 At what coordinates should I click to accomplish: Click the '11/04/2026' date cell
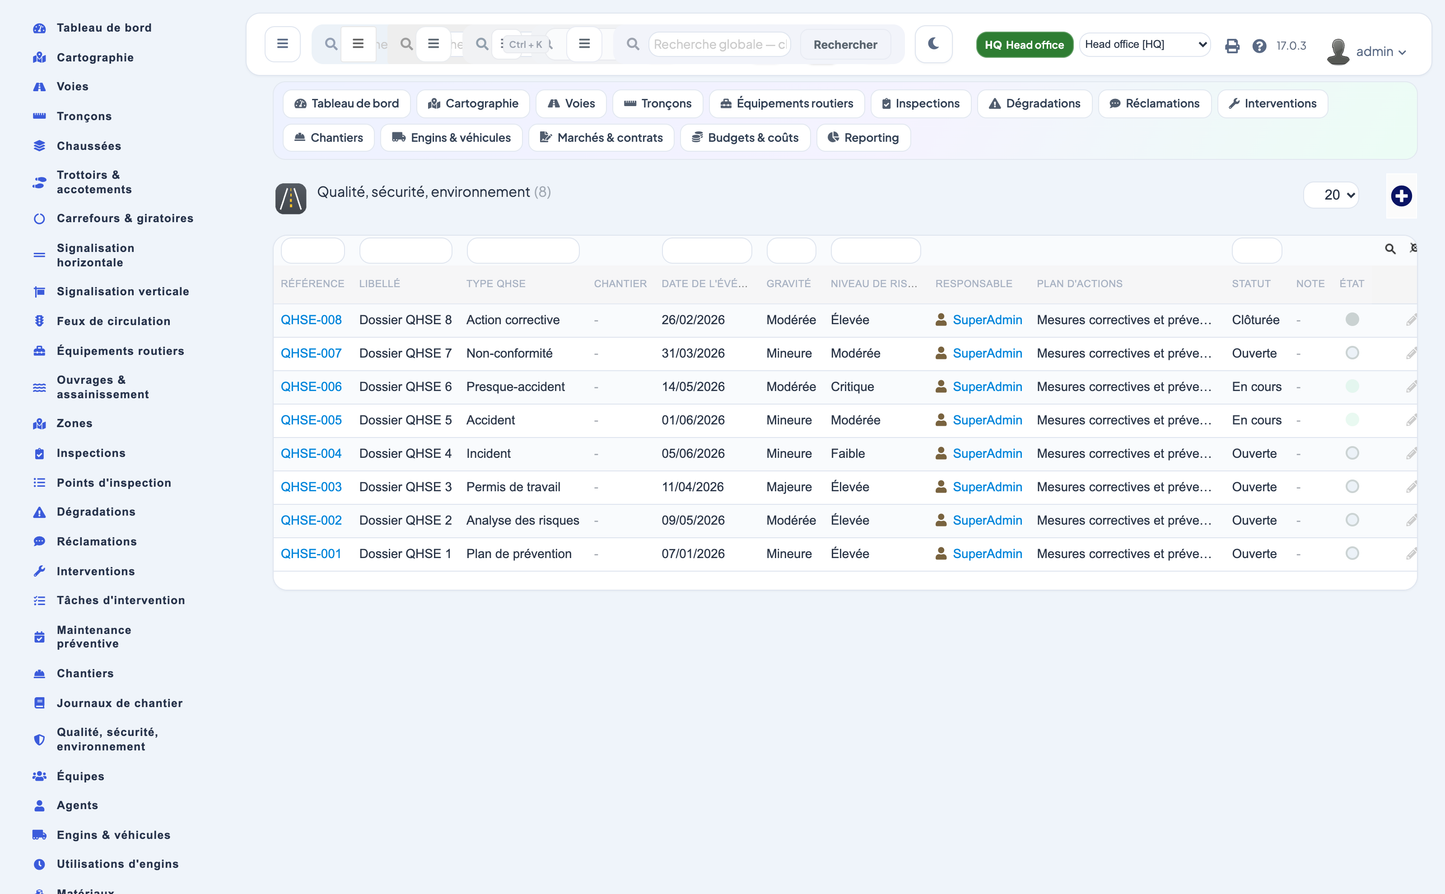(x=693, y=487)
